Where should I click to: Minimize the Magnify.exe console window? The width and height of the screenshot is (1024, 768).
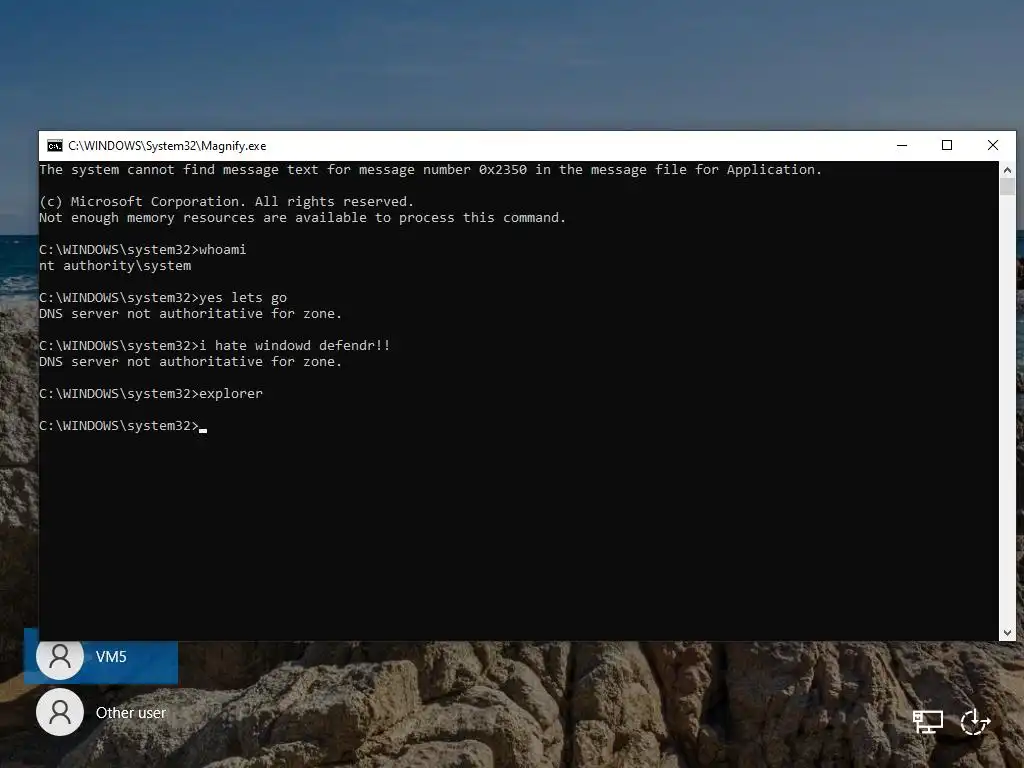click(902, 146)
